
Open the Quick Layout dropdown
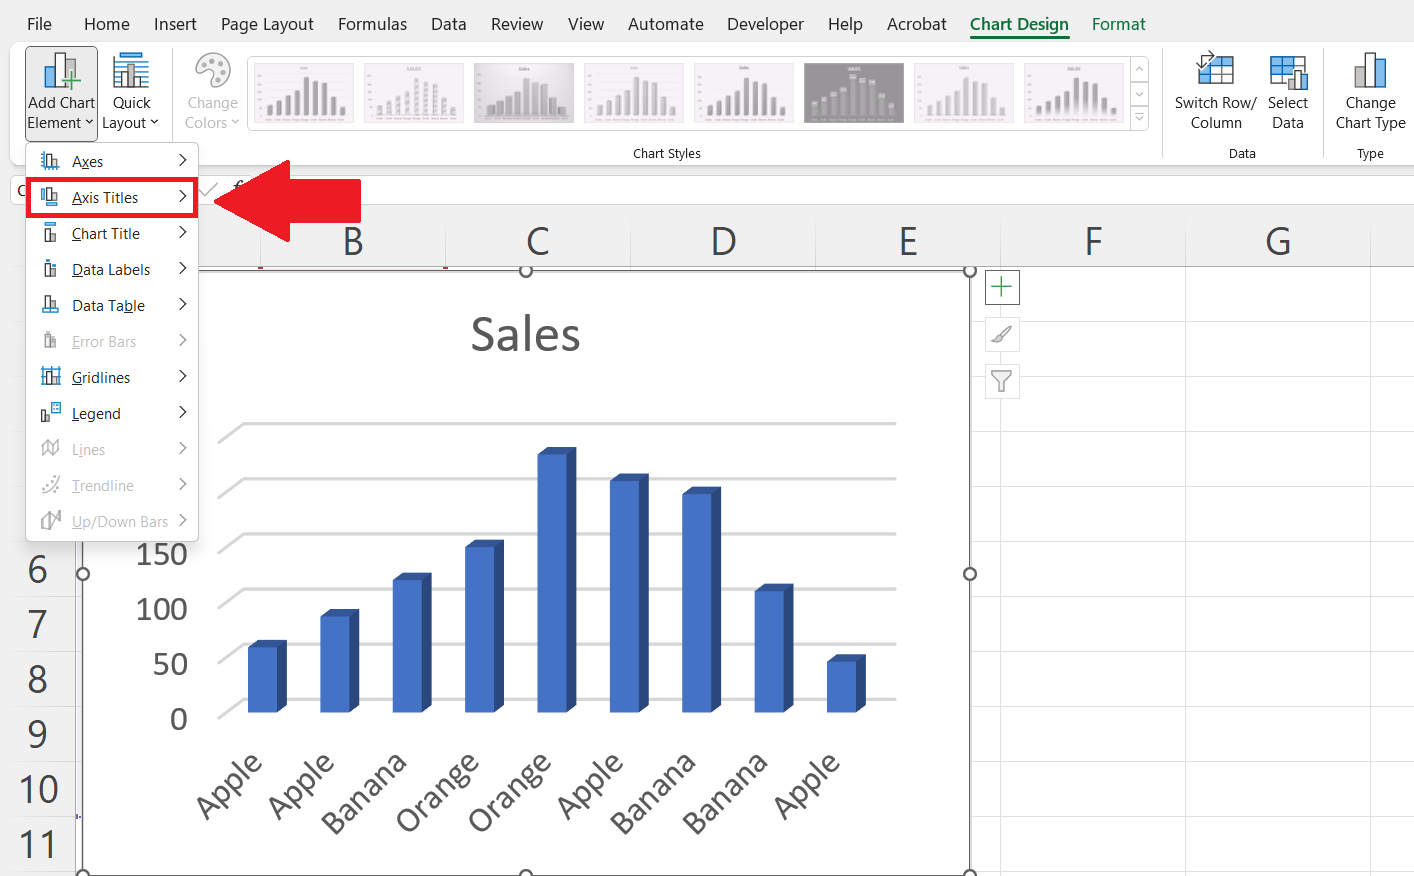(x=131, y=92)
